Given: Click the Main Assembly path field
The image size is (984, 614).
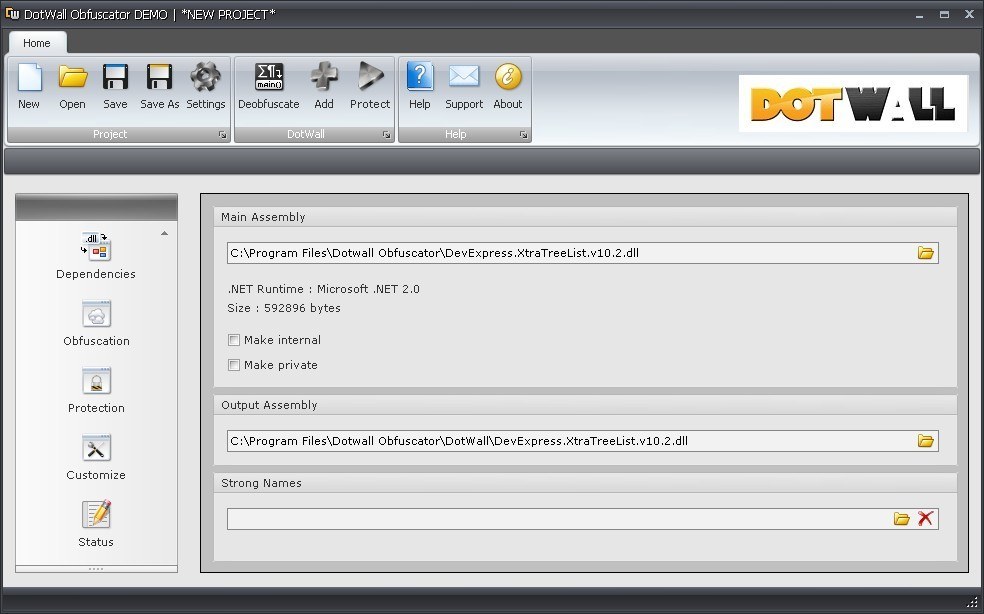Looking at the screenshot, I should point(582,253).
